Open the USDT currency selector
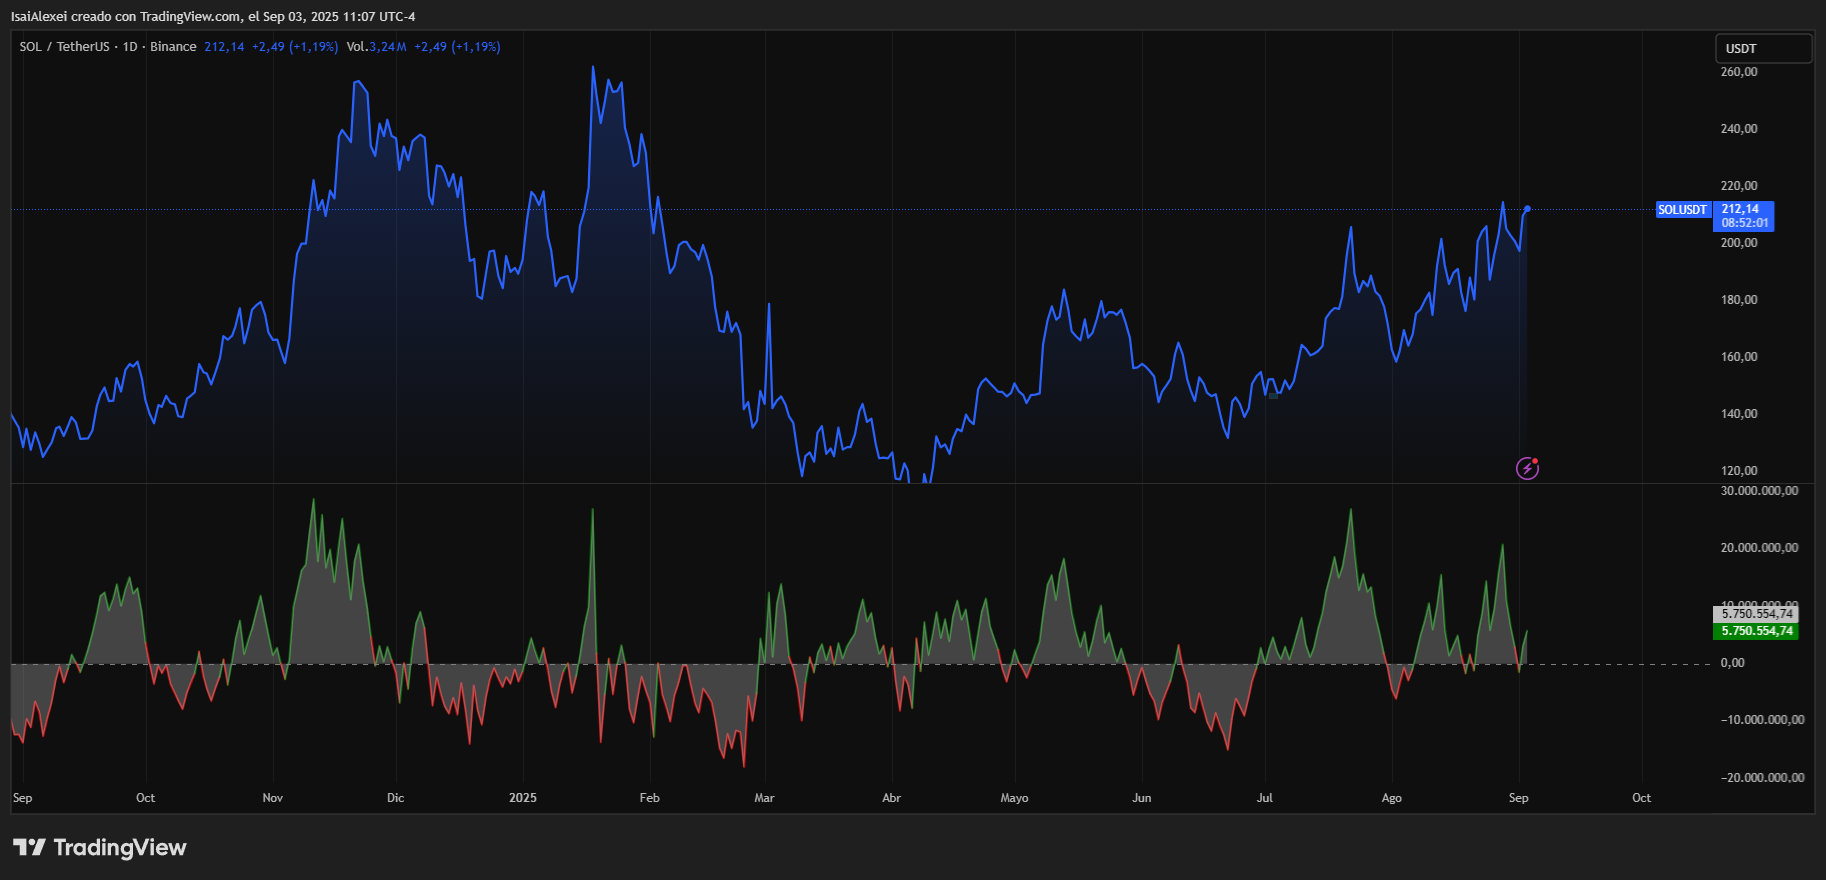 point(1763,48)
